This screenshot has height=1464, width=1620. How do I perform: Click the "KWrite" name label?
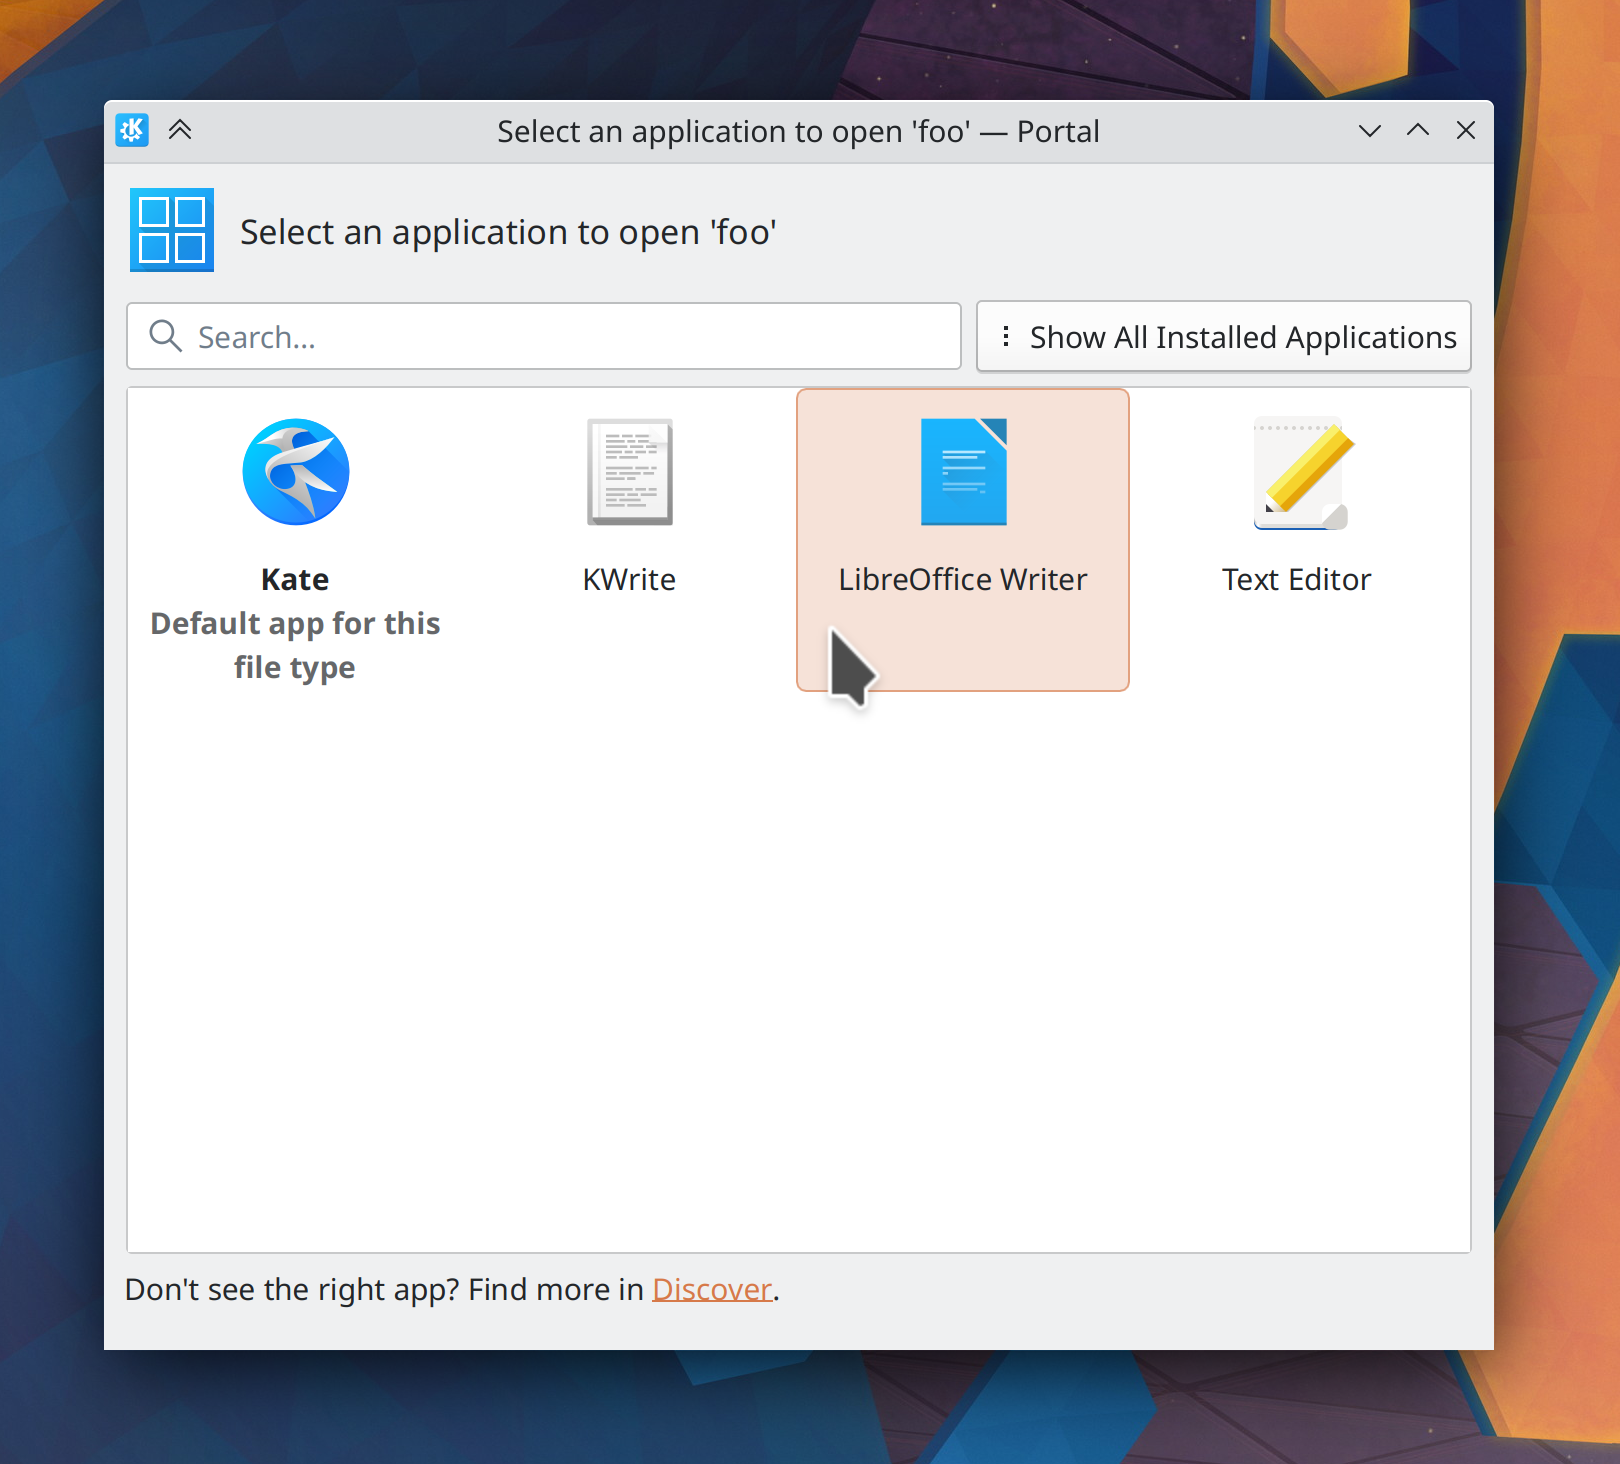coord(629,580)
